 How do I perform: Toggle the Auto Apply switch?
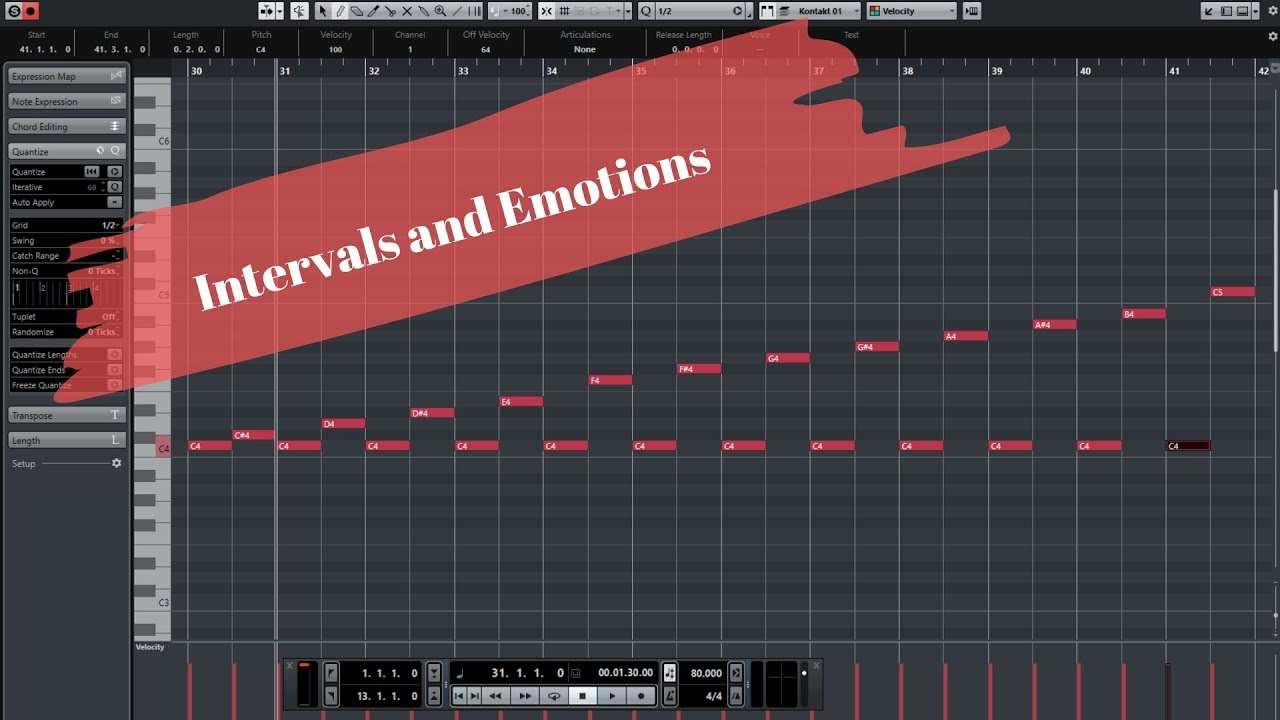pos(115,202)
